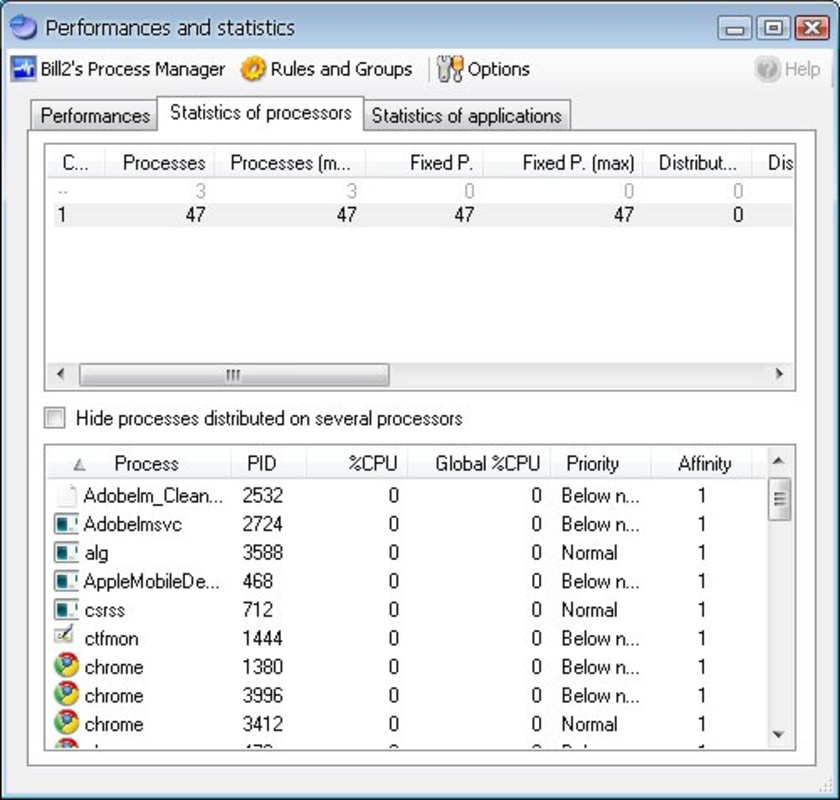Click the up arrow of process list scrollbar
The image size is (840, 800).
point(779,461)
